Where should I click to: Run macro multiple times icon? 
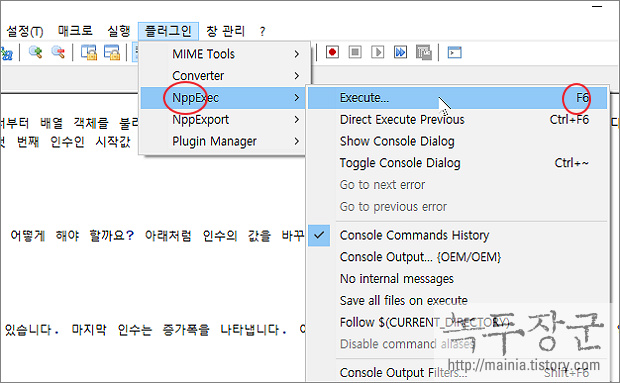click(400, 52)
